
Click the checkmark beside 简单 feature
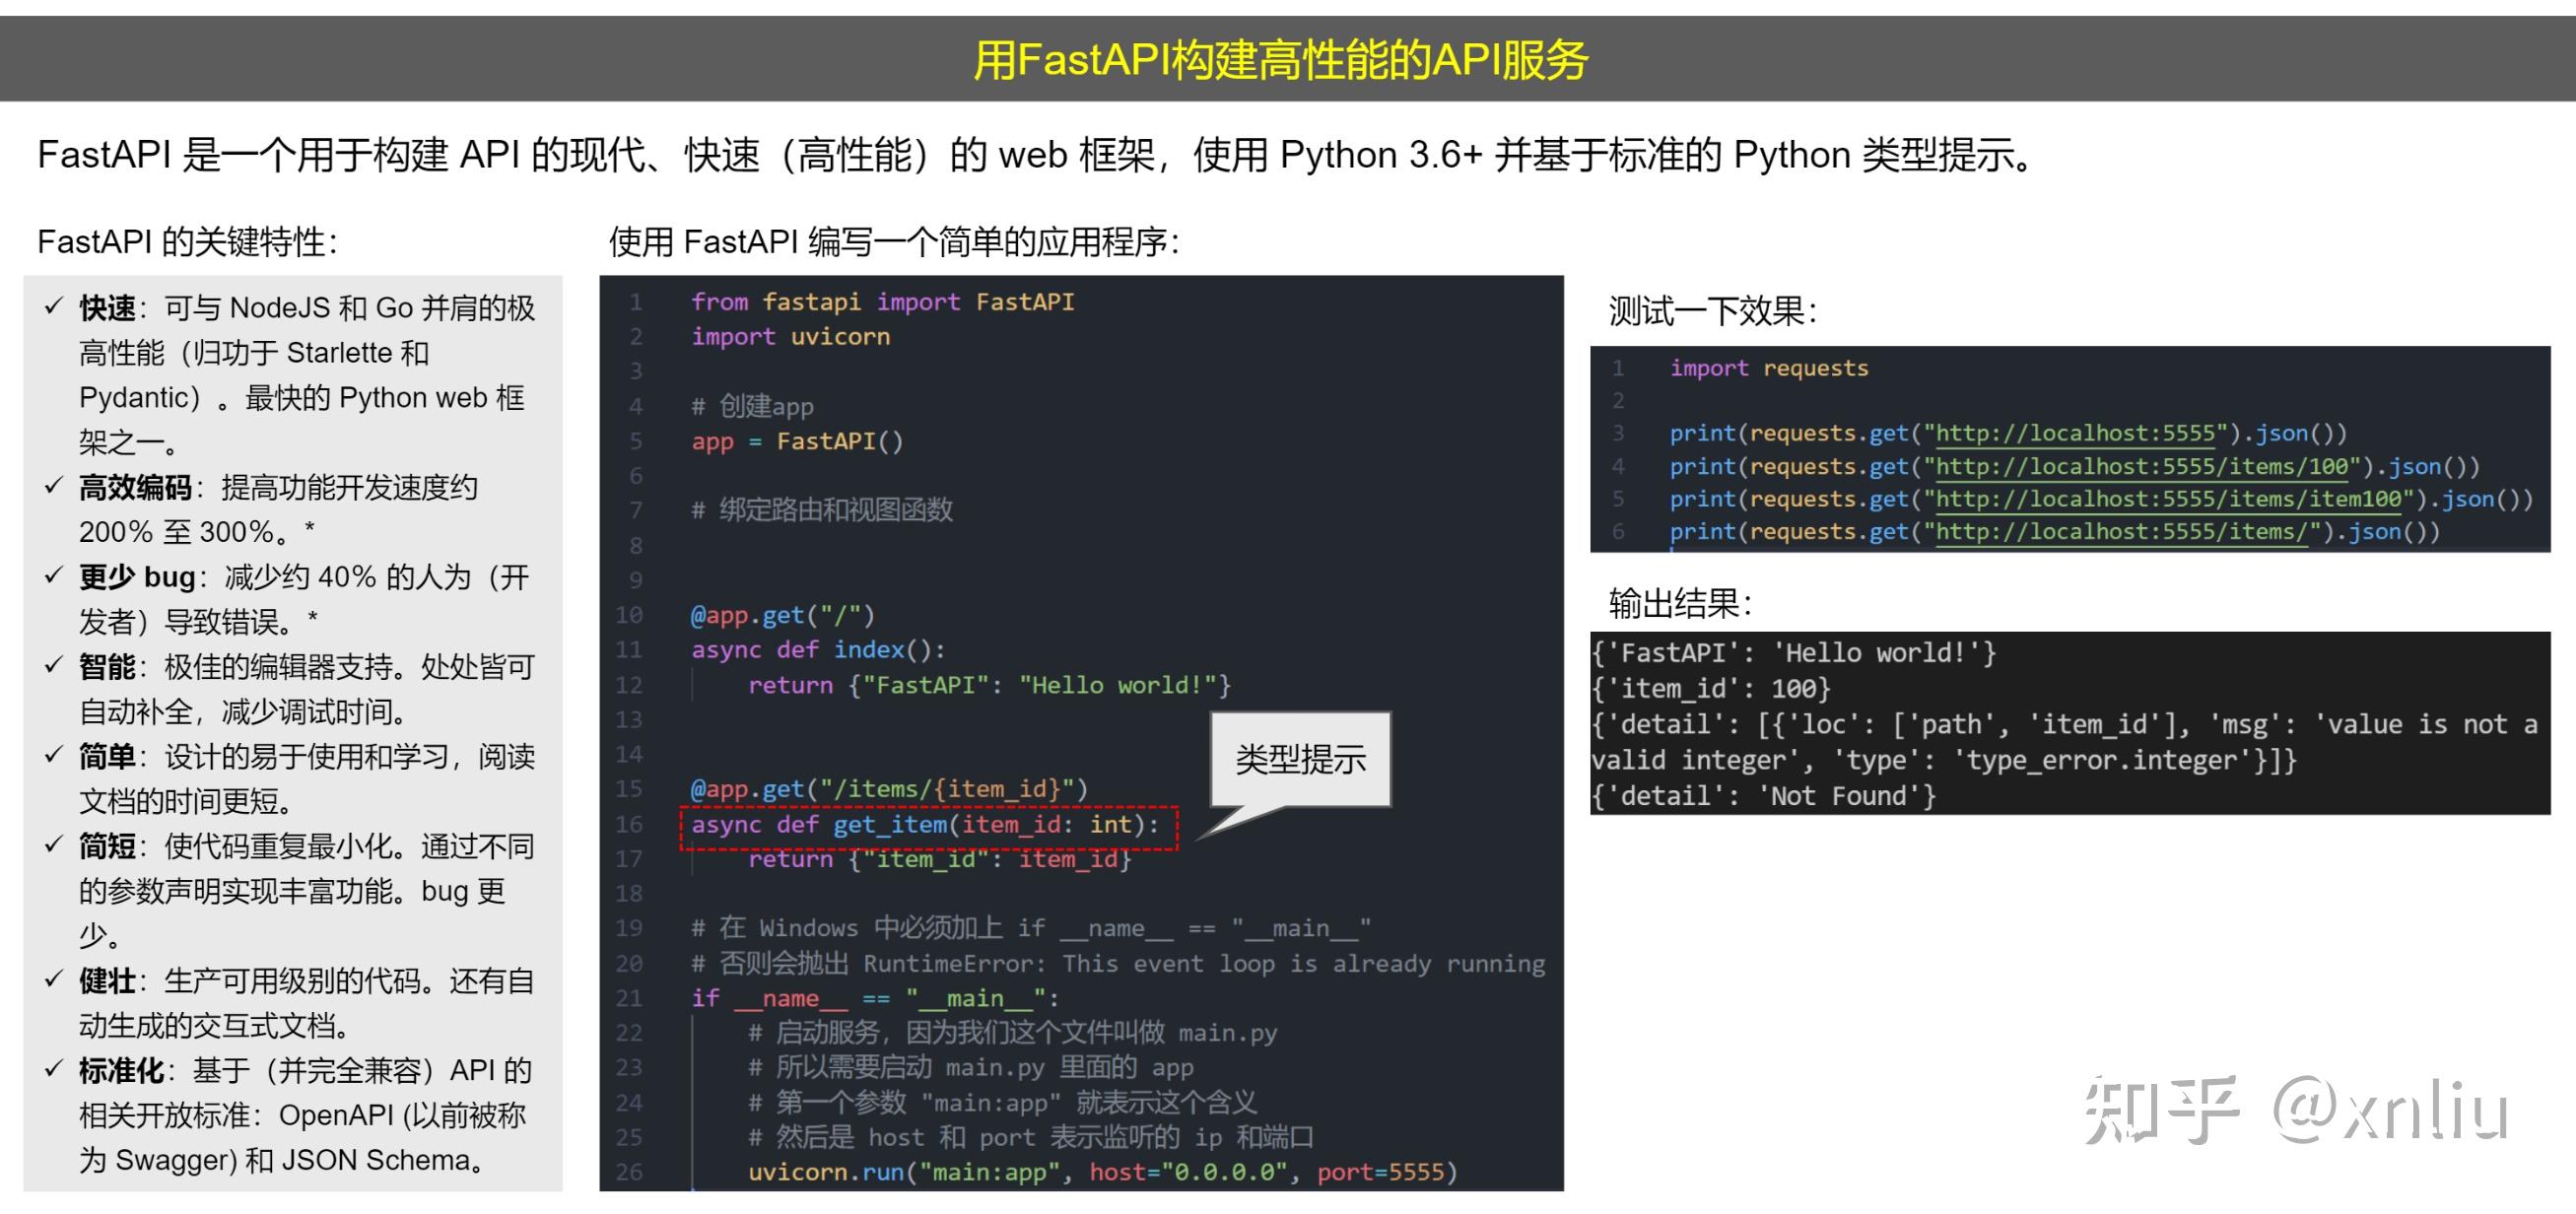click(x=55, y=757)
